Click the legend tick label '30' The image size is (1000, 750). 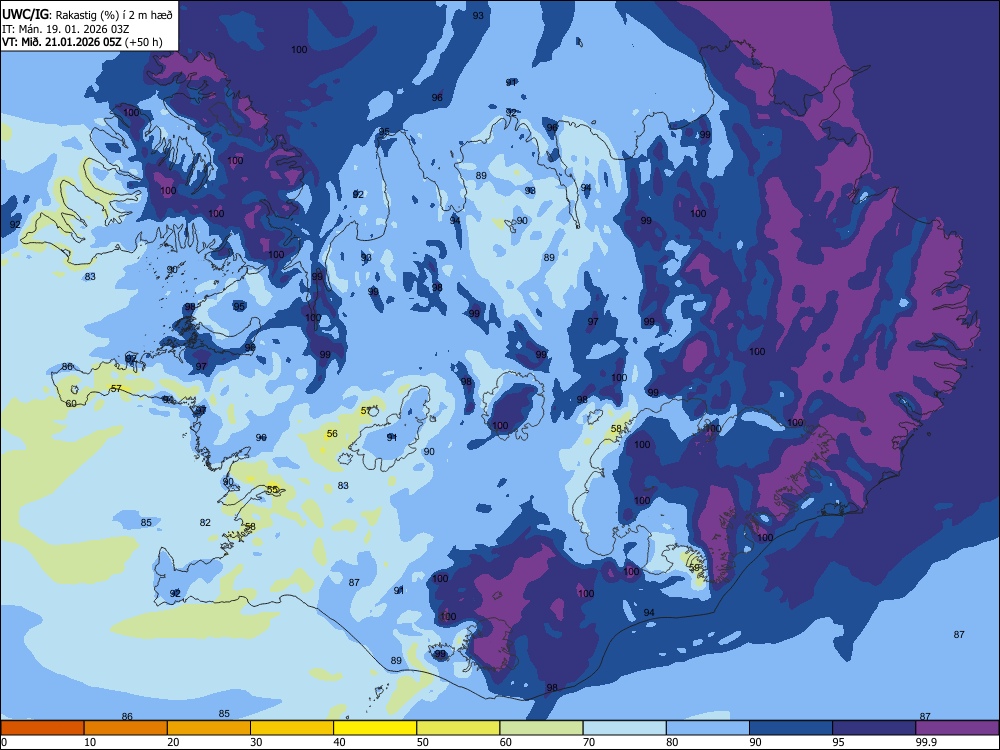tap(256, 742)
